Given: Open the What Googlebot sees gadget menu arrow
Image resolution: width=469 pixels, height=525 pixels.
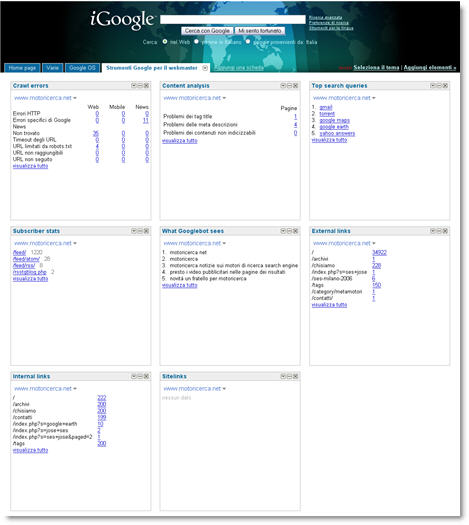Looking at the screenshot, I should [x=283, y=231].
